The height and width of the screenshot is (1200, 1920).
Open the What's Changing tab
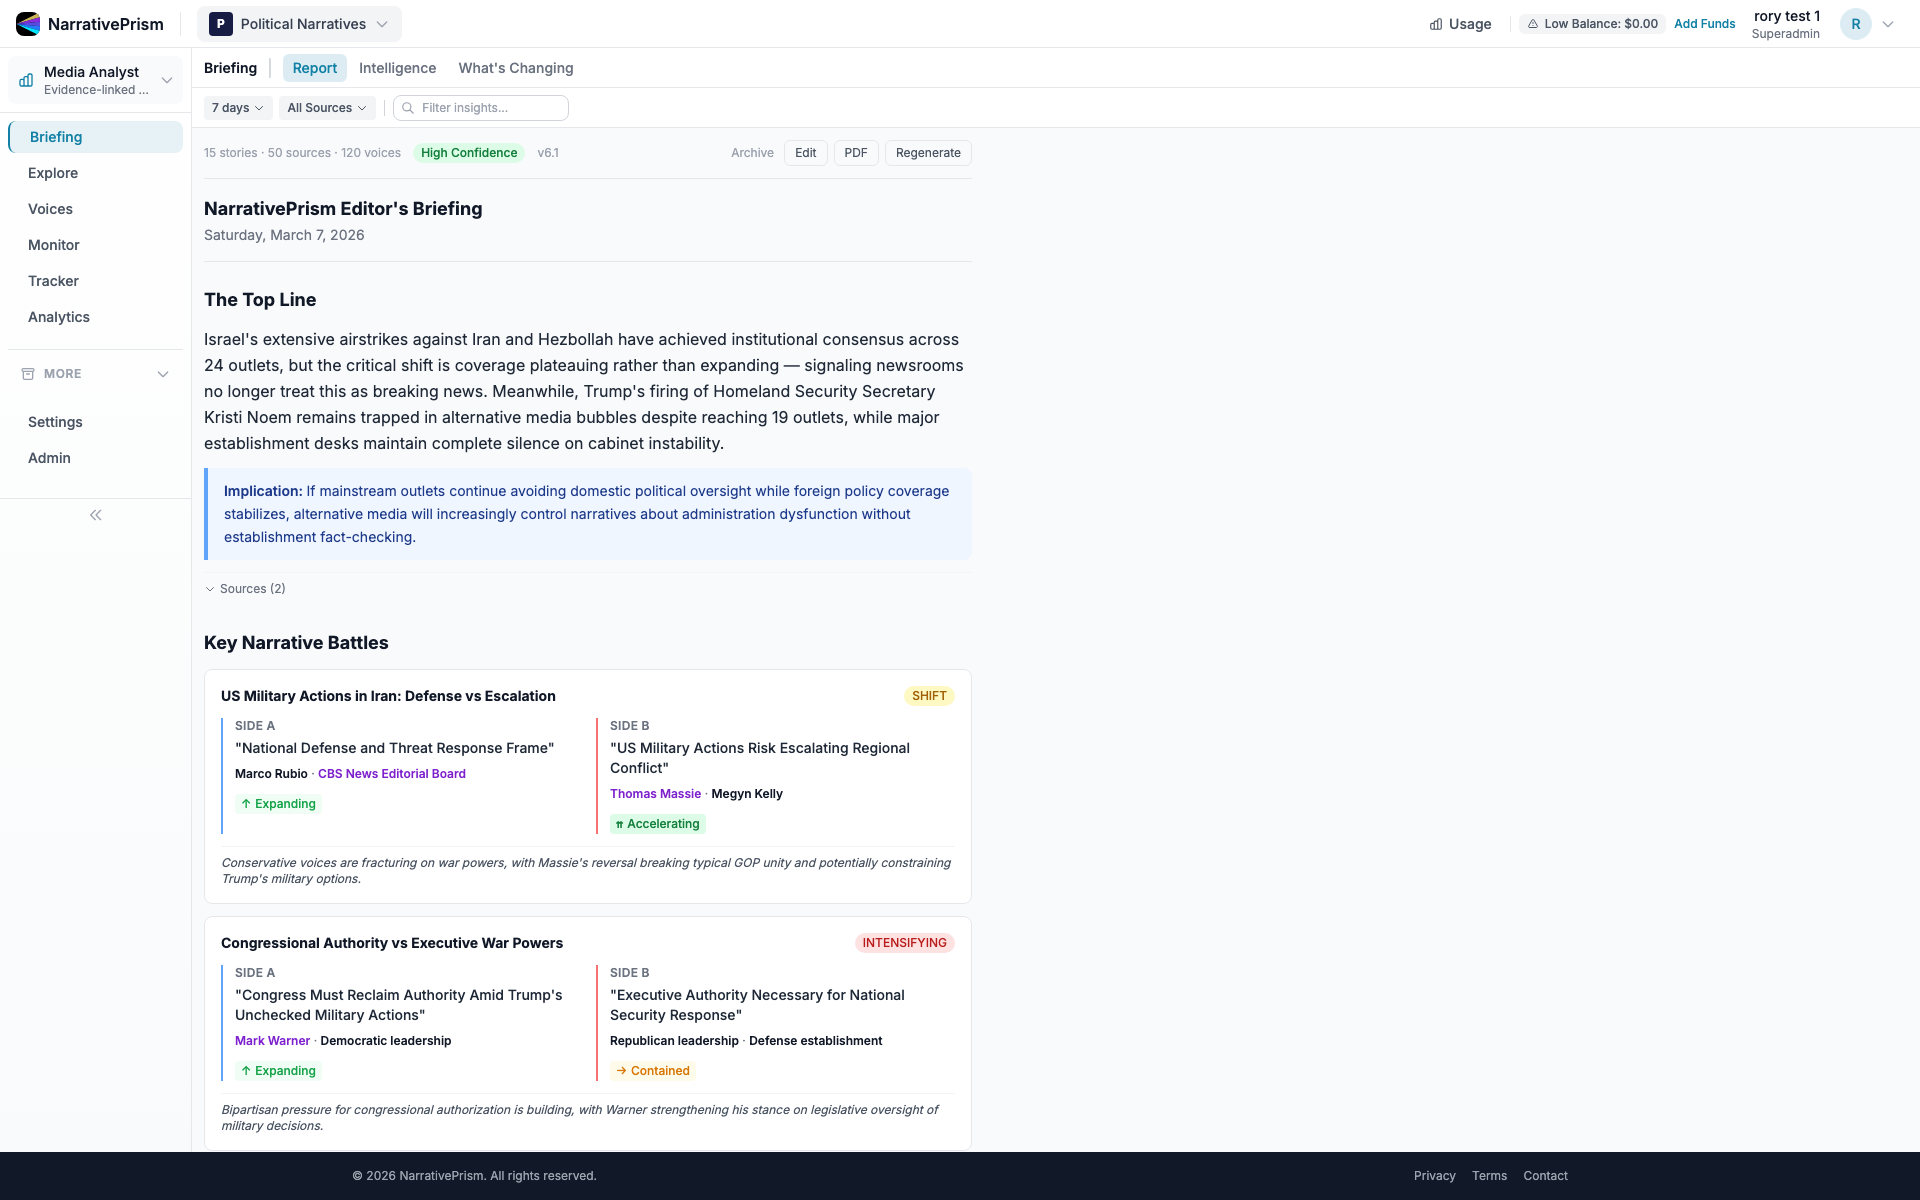[516, 68]
